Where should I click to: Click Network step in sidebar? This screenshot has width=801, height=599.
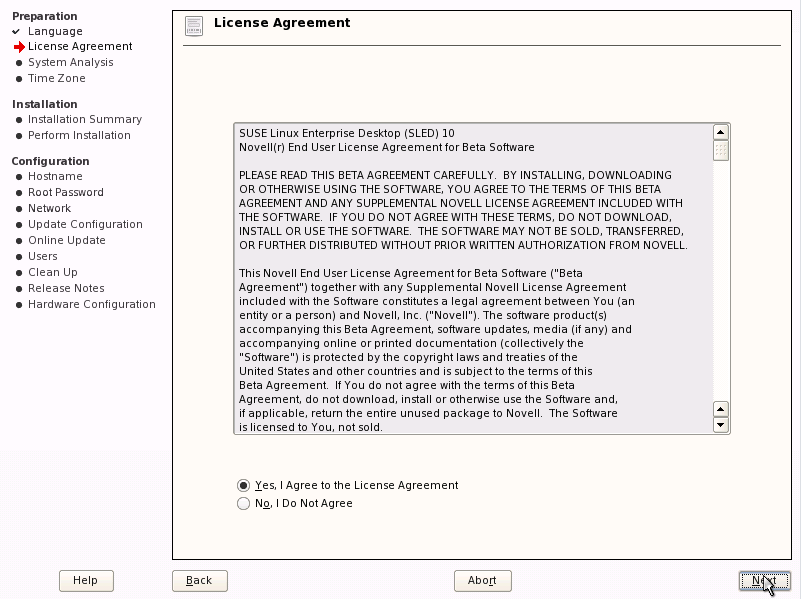point(50,208)
